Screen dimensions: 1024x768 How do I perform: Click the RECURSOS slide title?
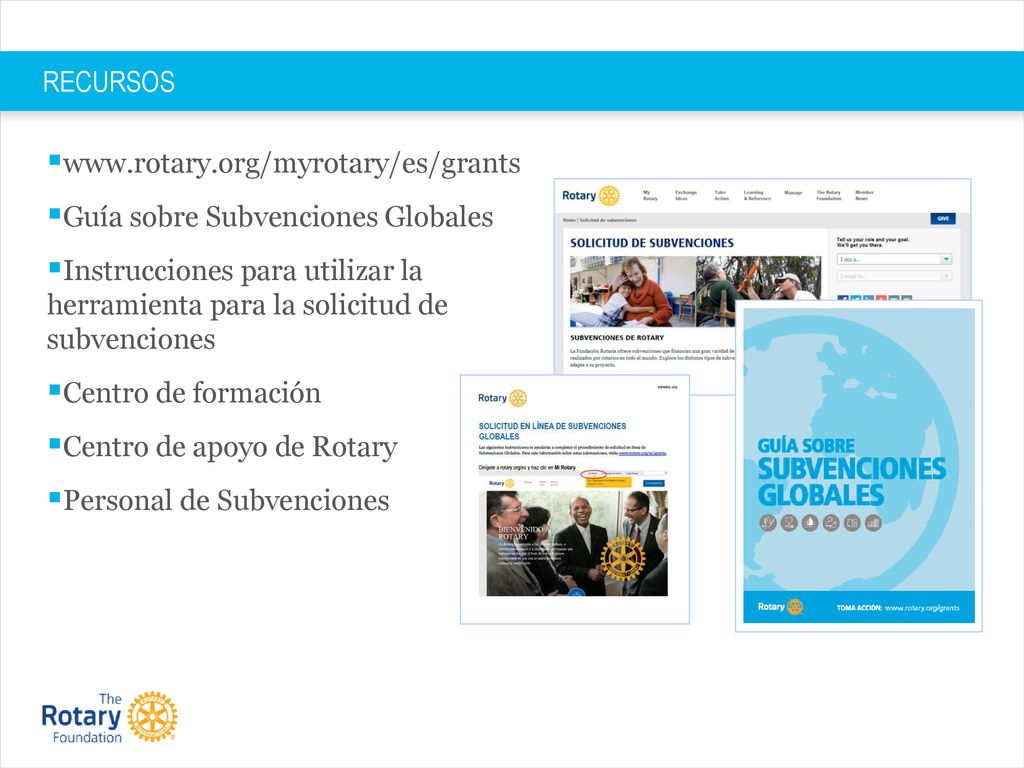[x=108, y=82]
